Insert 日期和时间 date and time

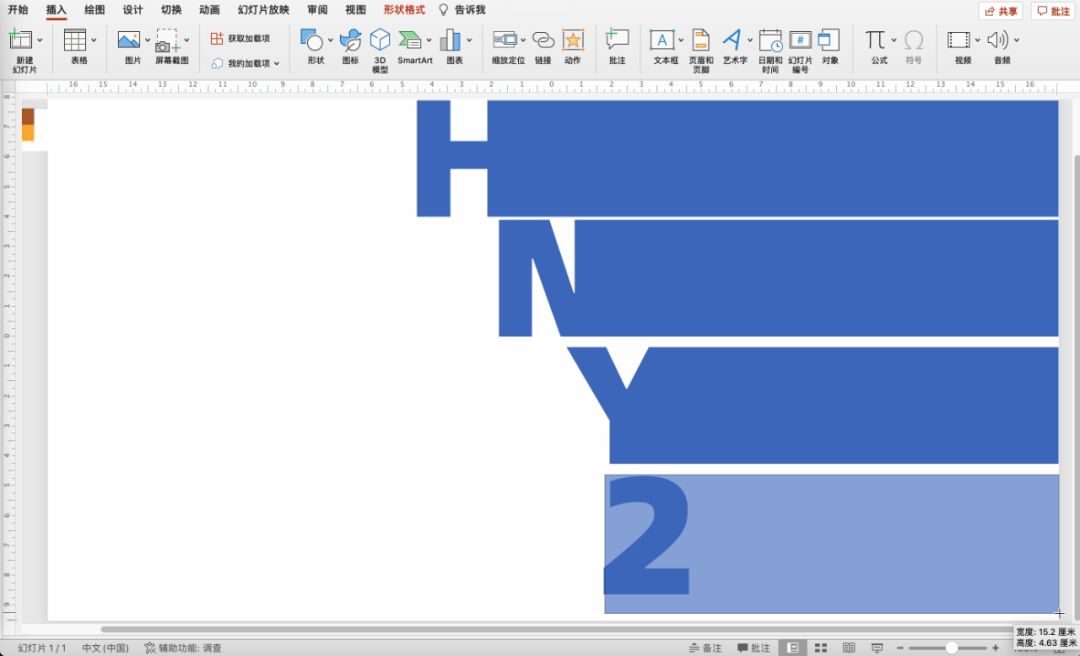click(x=770, y=40)
